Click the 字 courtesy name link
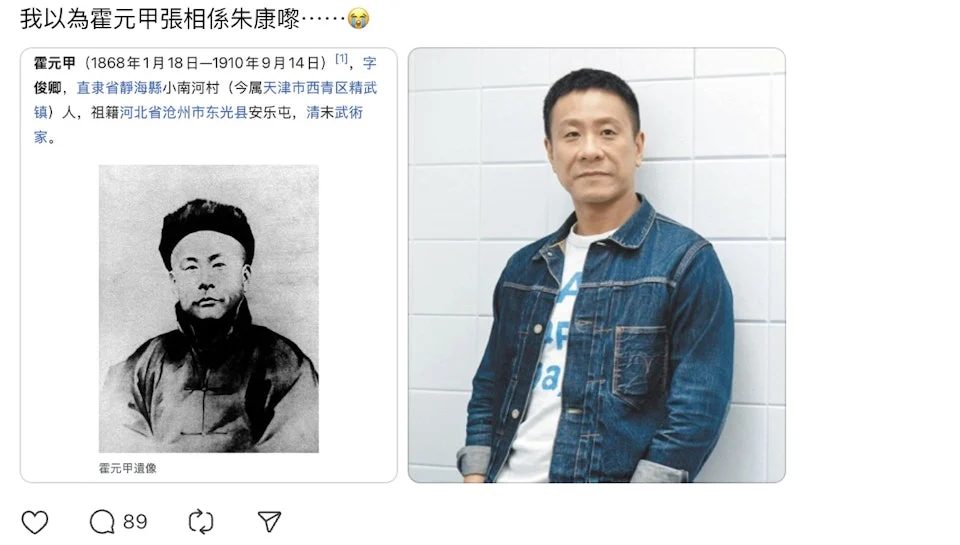 tap(369, 63)
